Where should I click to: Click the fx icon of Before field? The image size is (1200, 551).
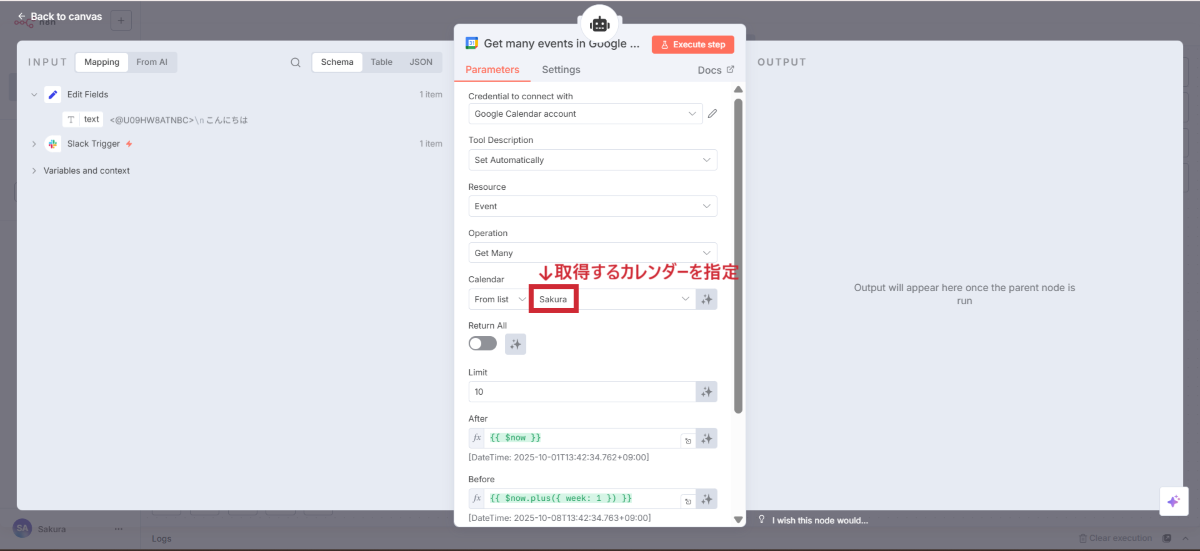[x=477, y=498]
